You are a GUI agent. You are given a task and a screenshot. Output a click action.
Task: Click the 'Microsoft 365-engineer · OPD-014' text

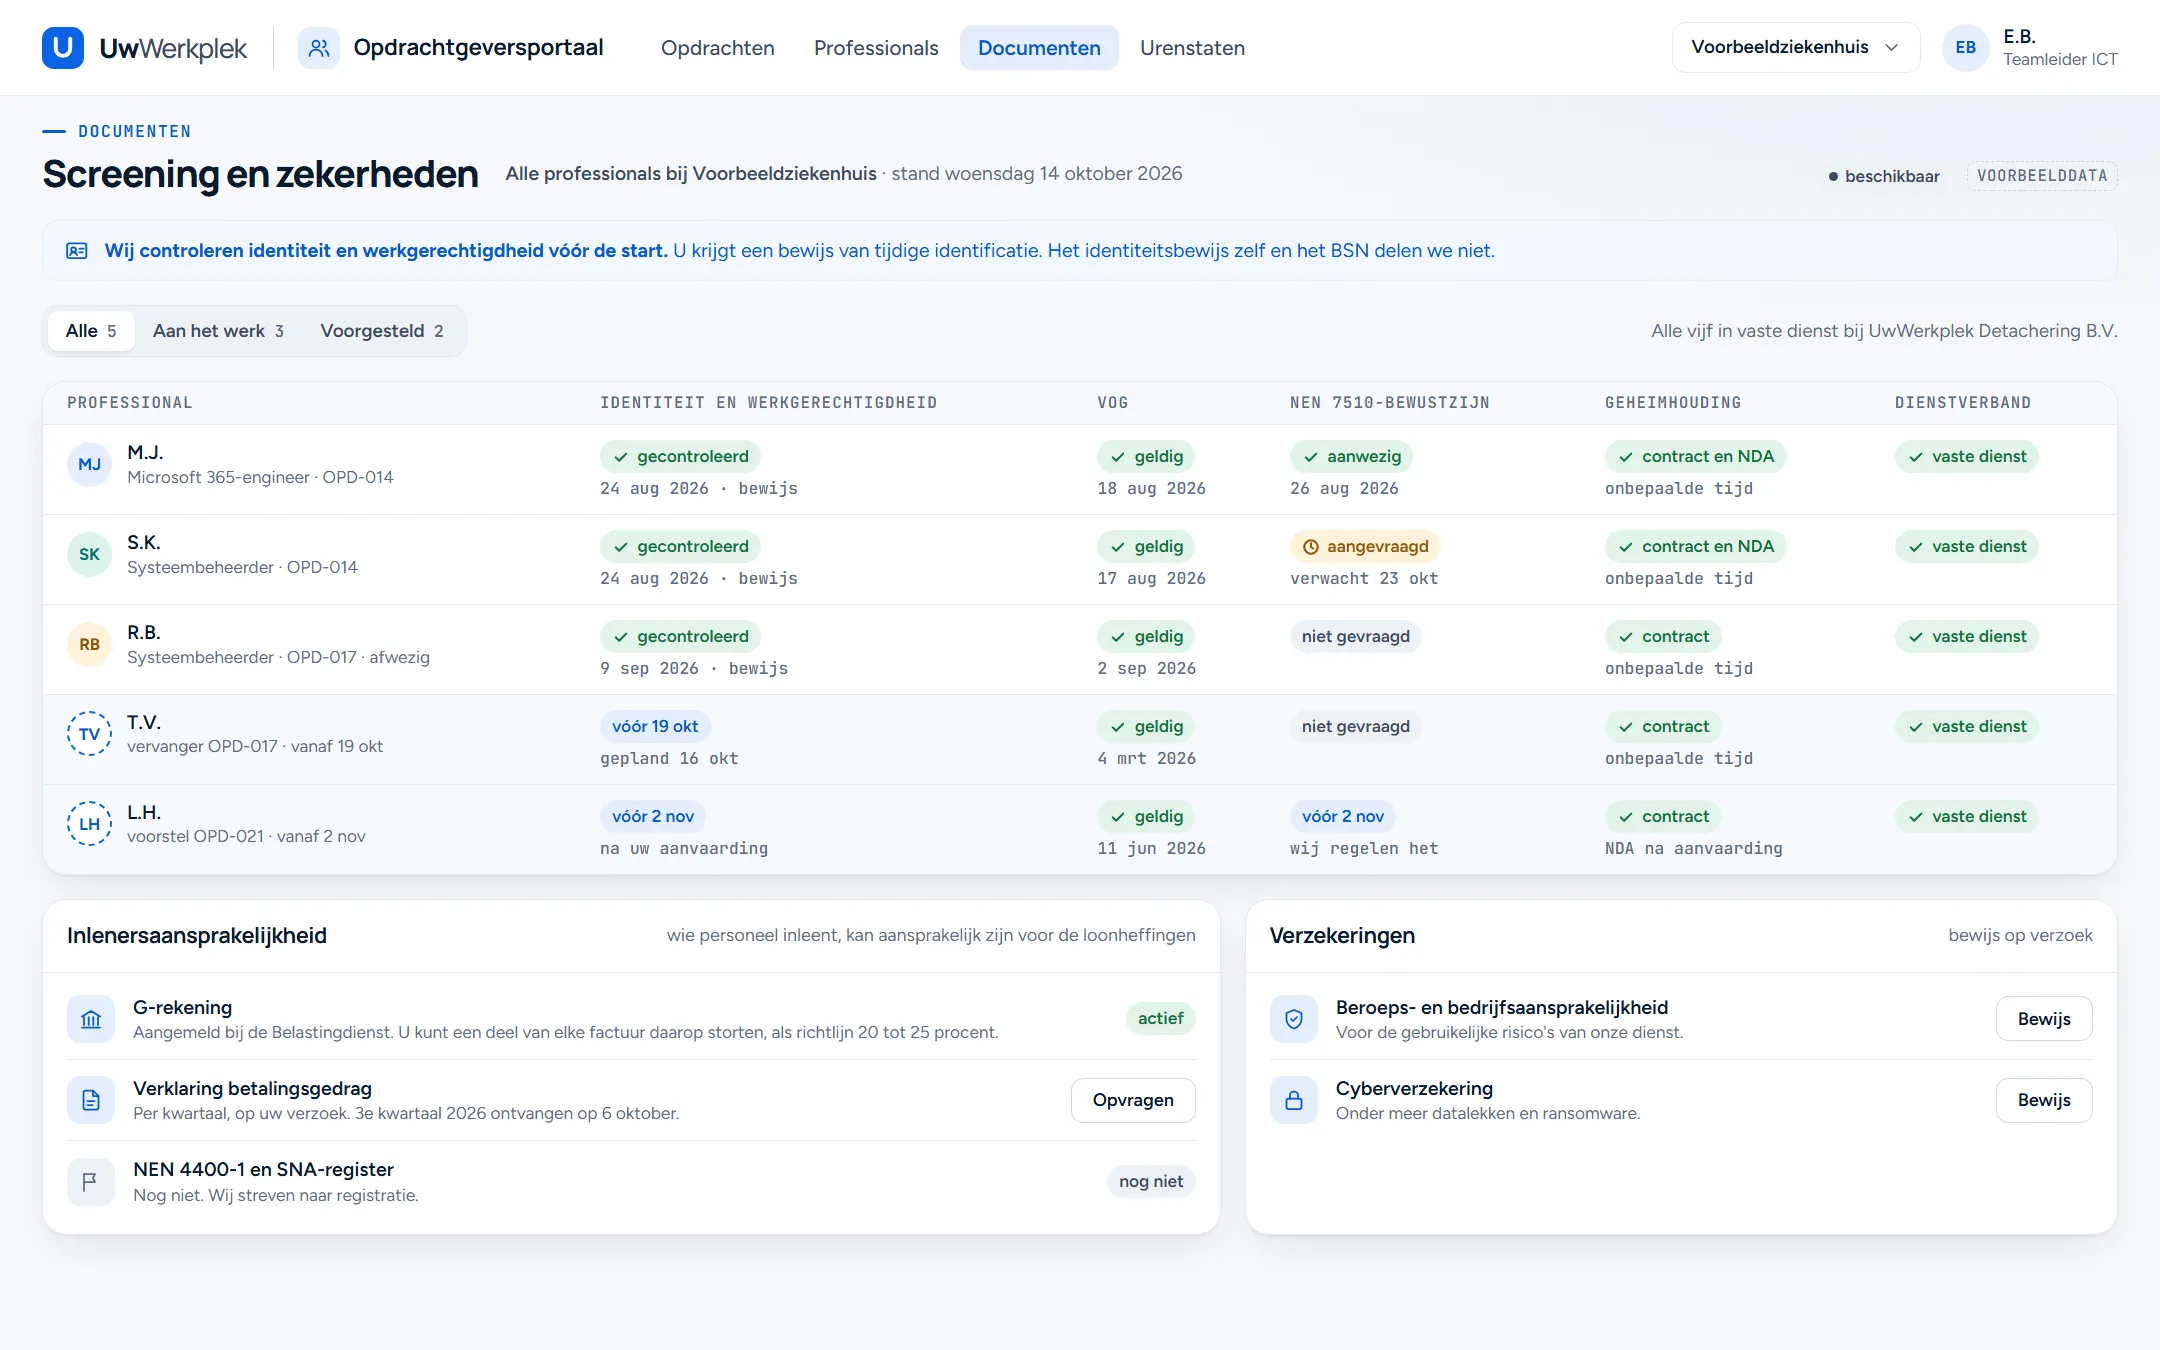coord(260,478)
